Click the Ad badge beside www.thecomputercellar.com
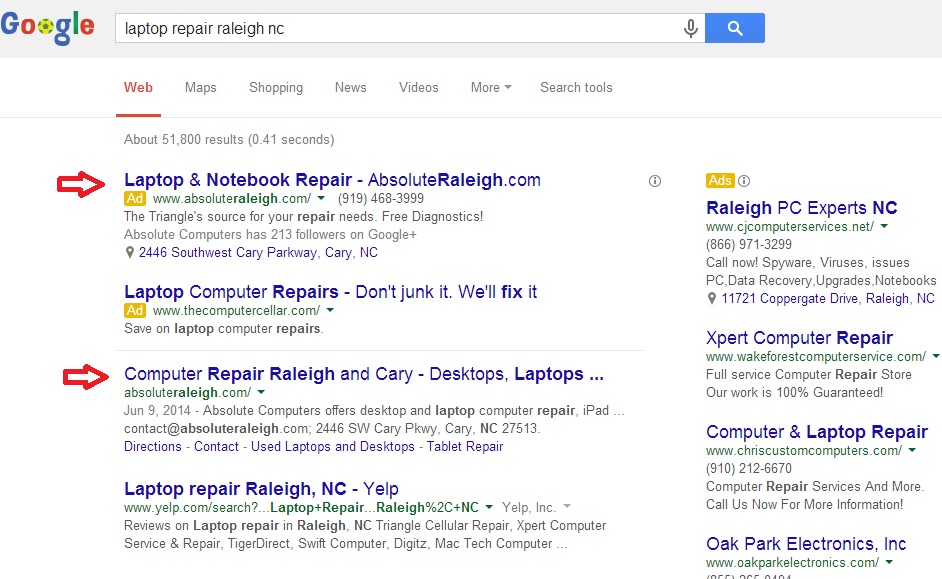Viewport: 942px width, 579px height. [x=135, y=310]
